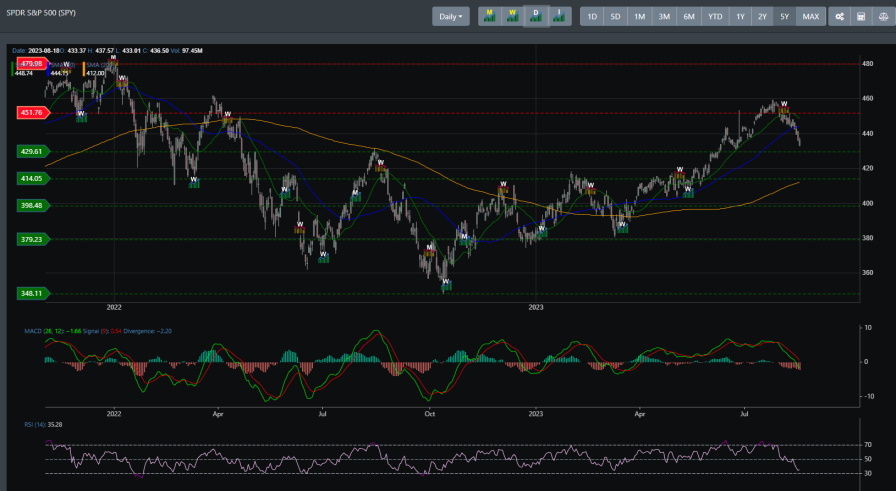Click the 360 price axis label
Image resolution: width=896 pixels, height=491 pixels.
(x=867, y=273)
